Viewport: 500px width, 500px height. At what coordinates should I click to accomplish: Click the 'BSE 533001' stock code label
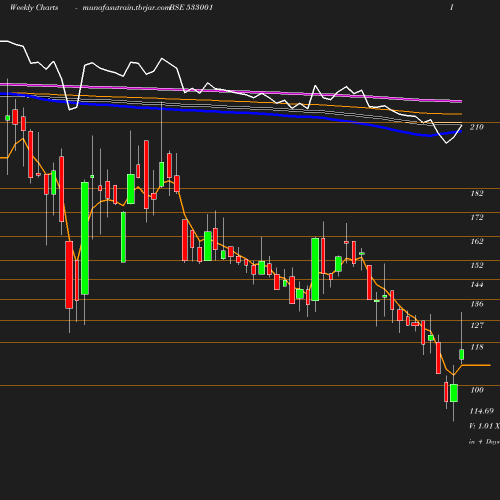[191, 8]
